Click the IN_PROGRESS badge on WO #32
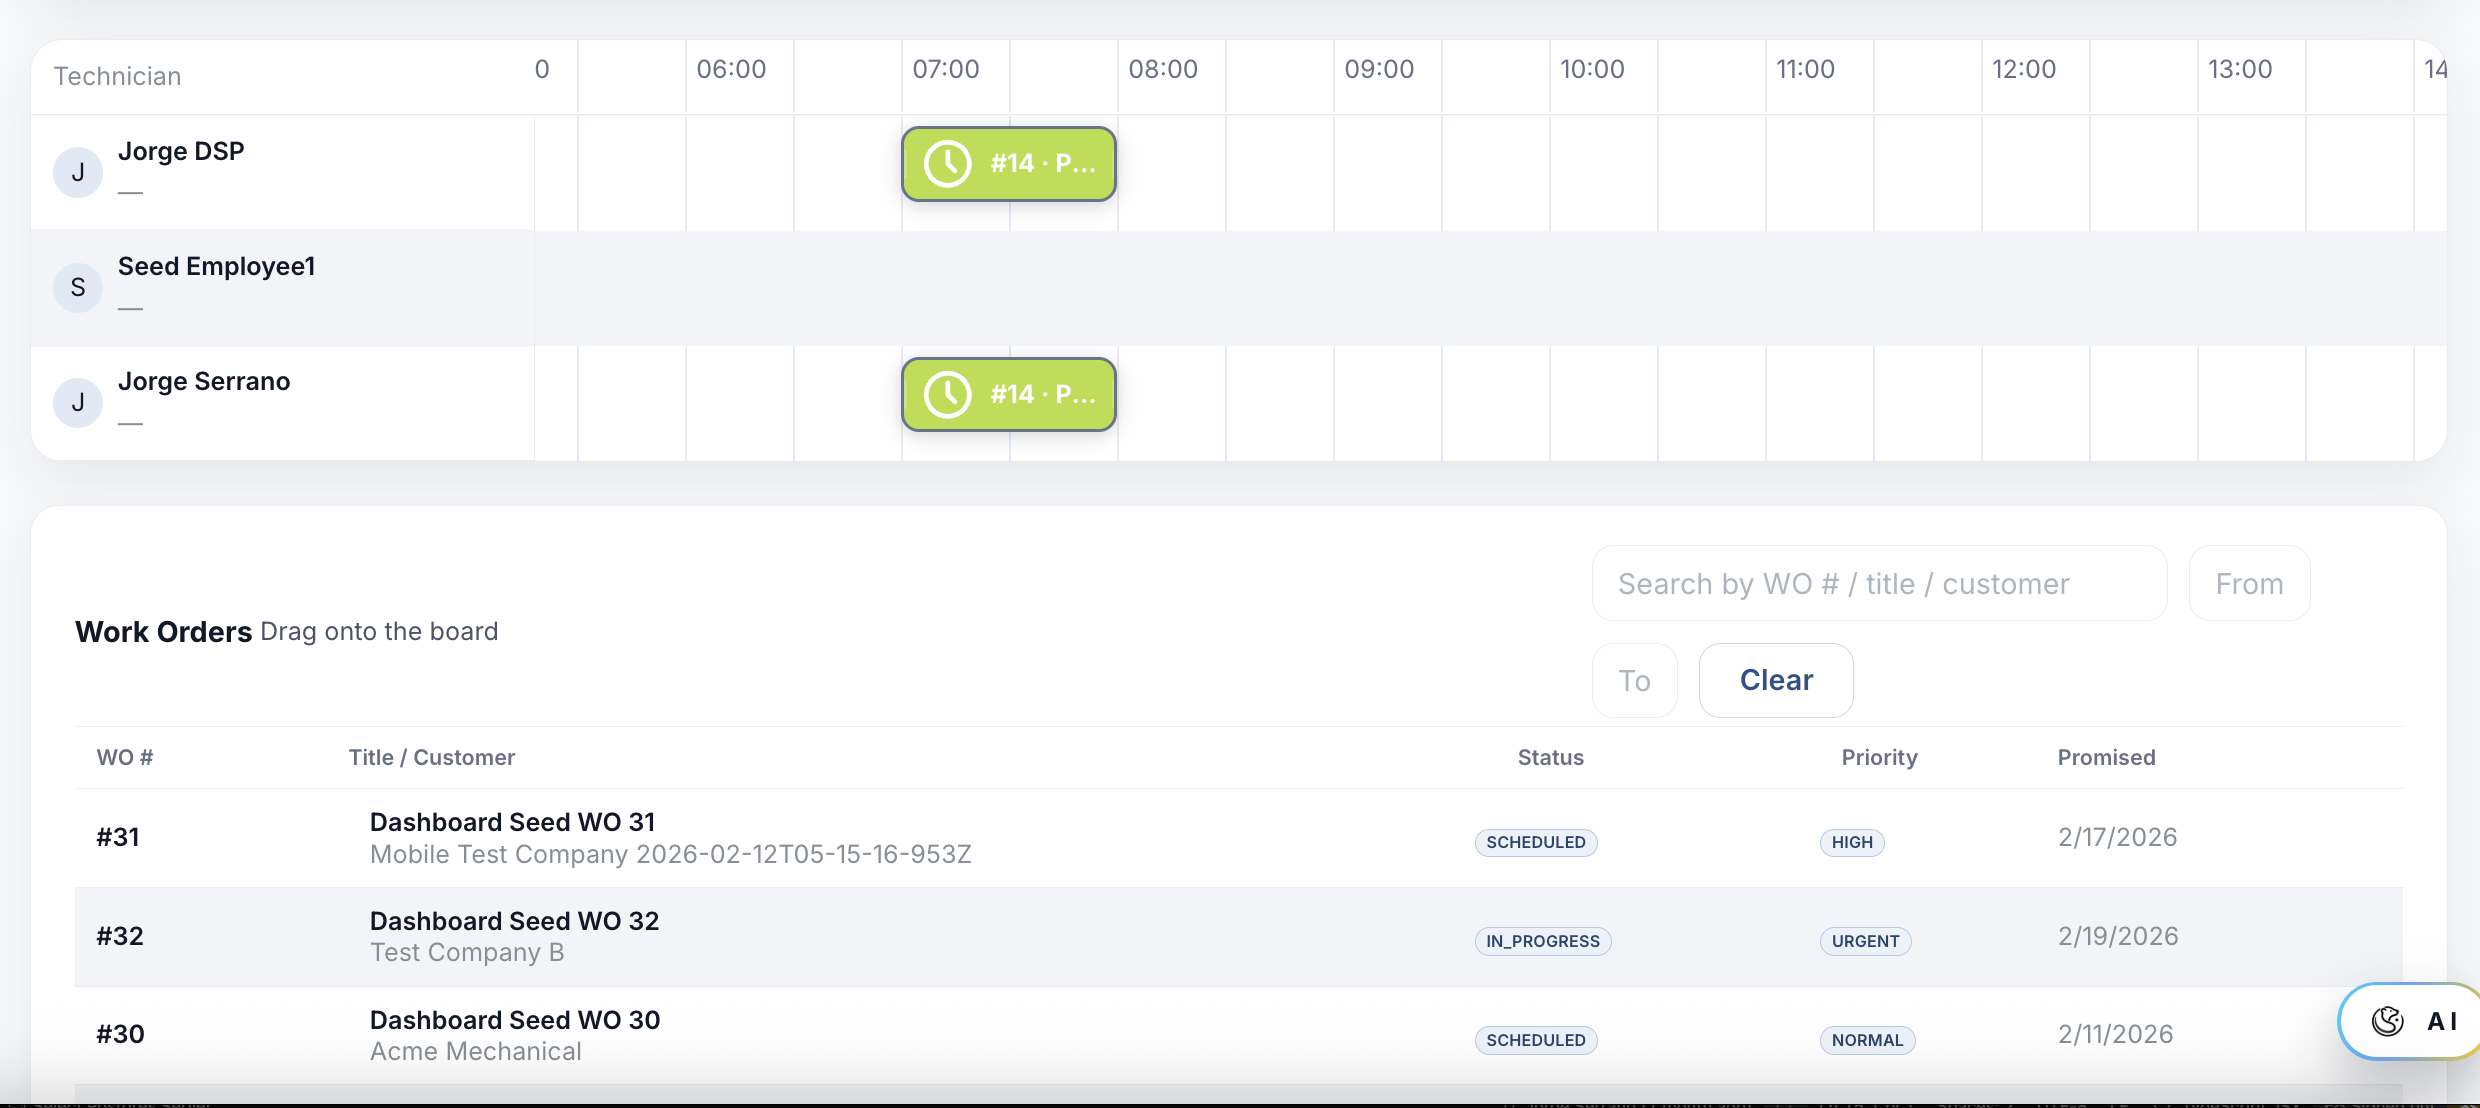 pyautogui.click(x=1542, y=940)
